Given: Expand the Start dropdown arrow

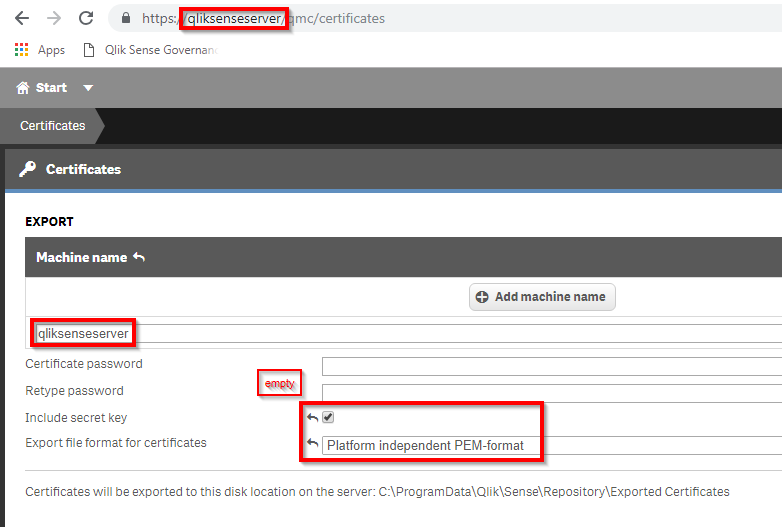Looking at the screenshot, I should 88,88.
